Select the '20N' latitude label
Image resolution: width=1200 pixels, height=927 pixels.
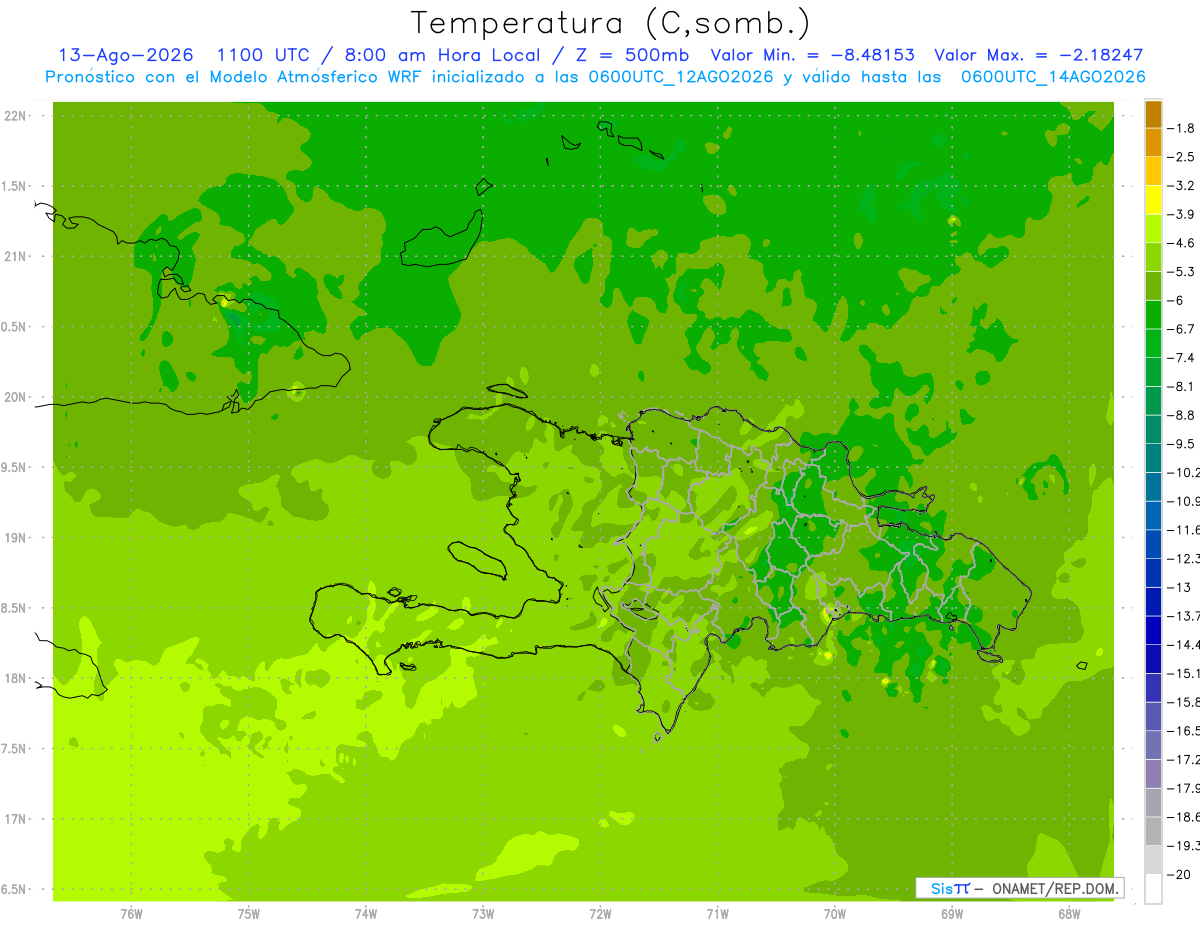tap(15, 397)
